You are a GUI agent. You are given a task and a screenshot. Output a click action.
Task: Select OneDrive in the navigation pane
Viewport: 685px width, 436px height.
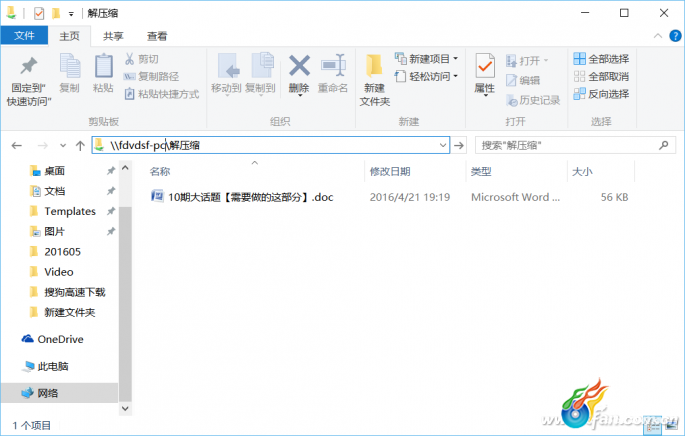click(x=60, y=339)
